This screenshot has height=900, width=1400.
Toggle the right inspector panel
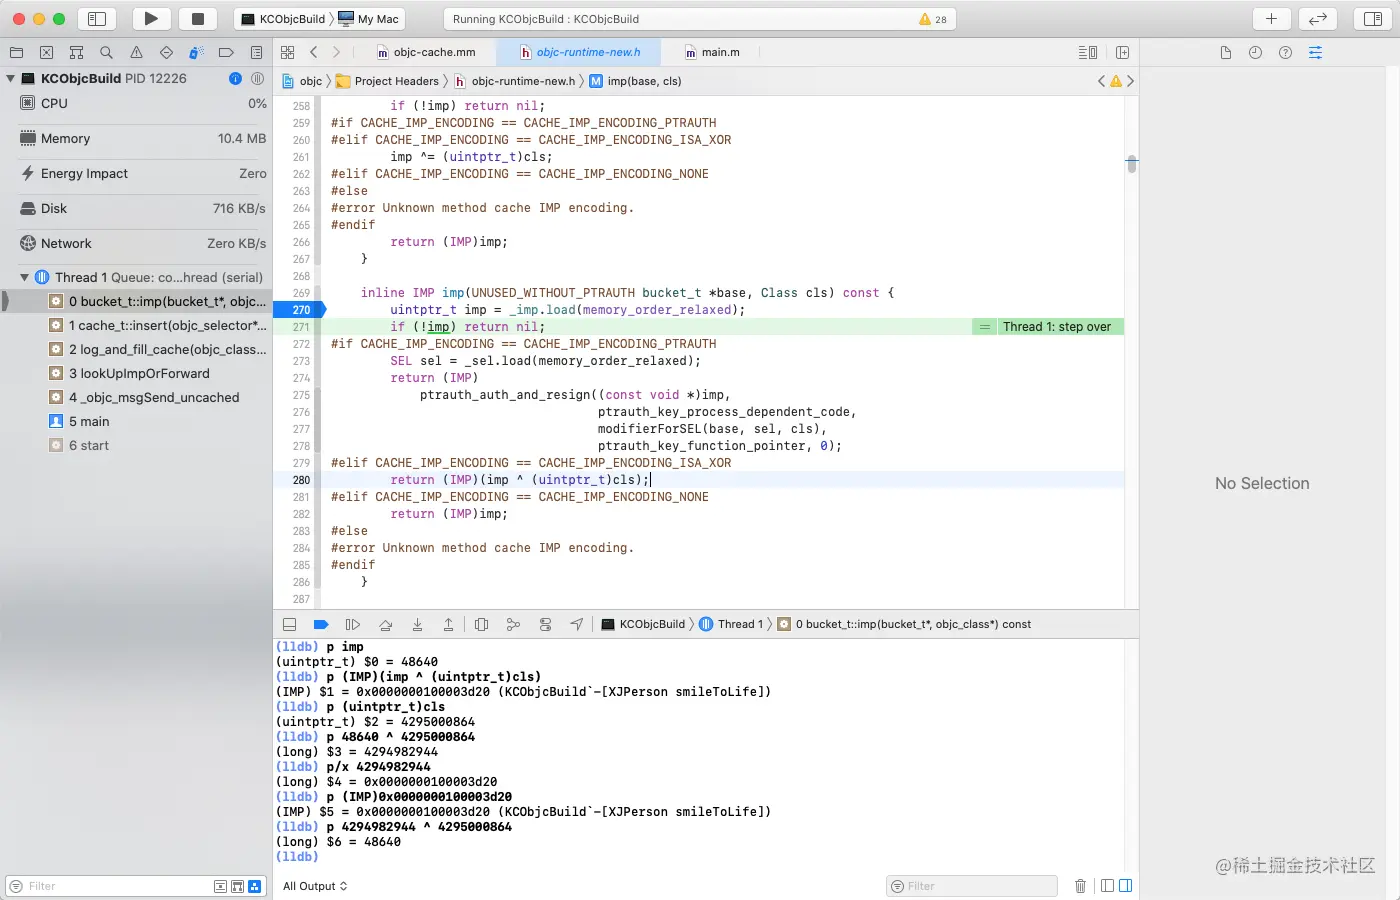pyautogui.click(x=1373, y=18)
